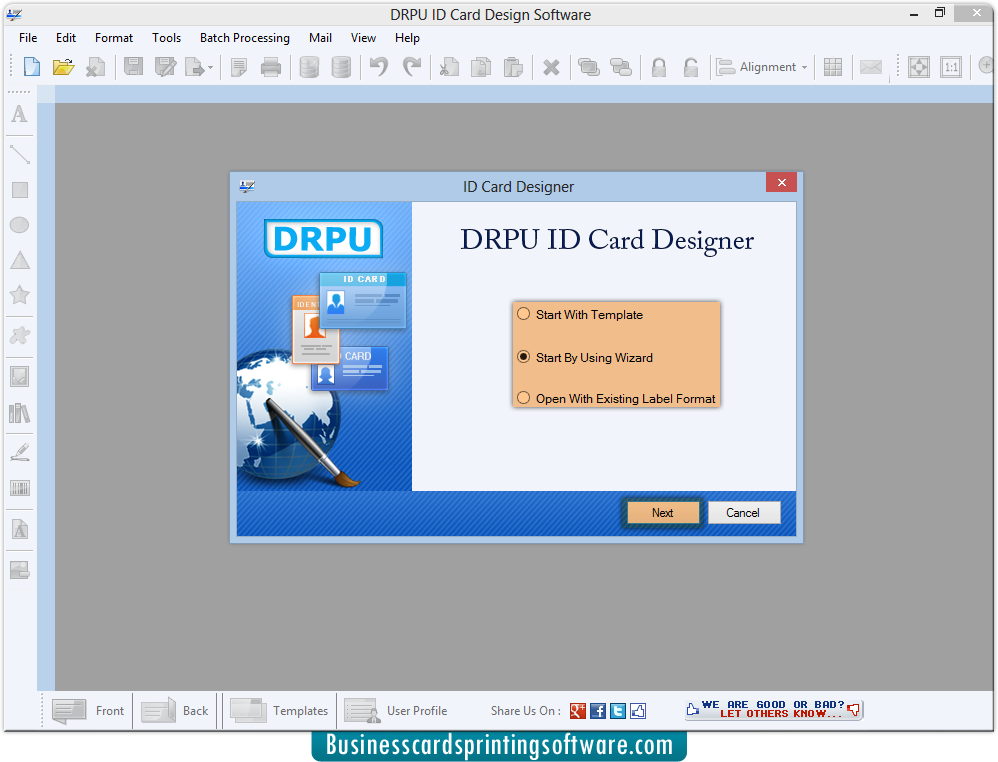Open the File menu

(28, 38)
